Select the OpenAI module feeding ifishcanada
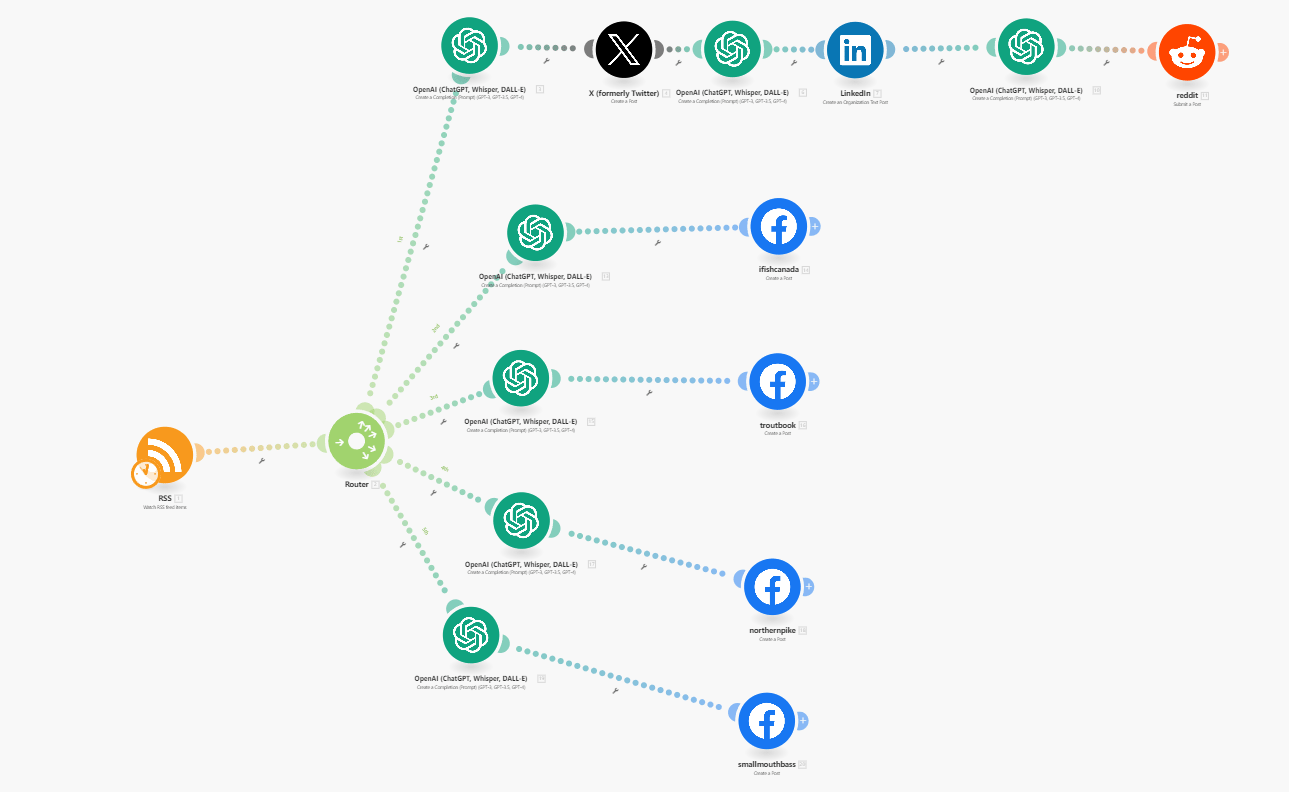Screen dimensions: 1289x792 tap(536, 232)
